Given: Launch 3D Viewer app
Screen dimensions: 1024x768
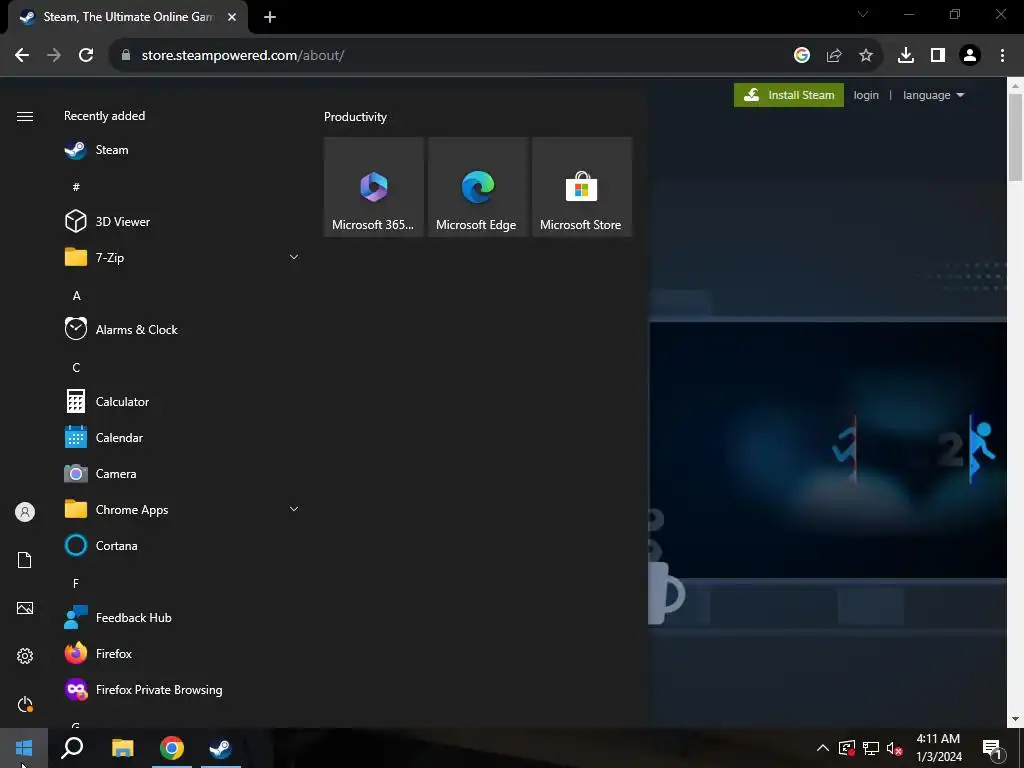Looking at the screenshot, I should point(182,221).
